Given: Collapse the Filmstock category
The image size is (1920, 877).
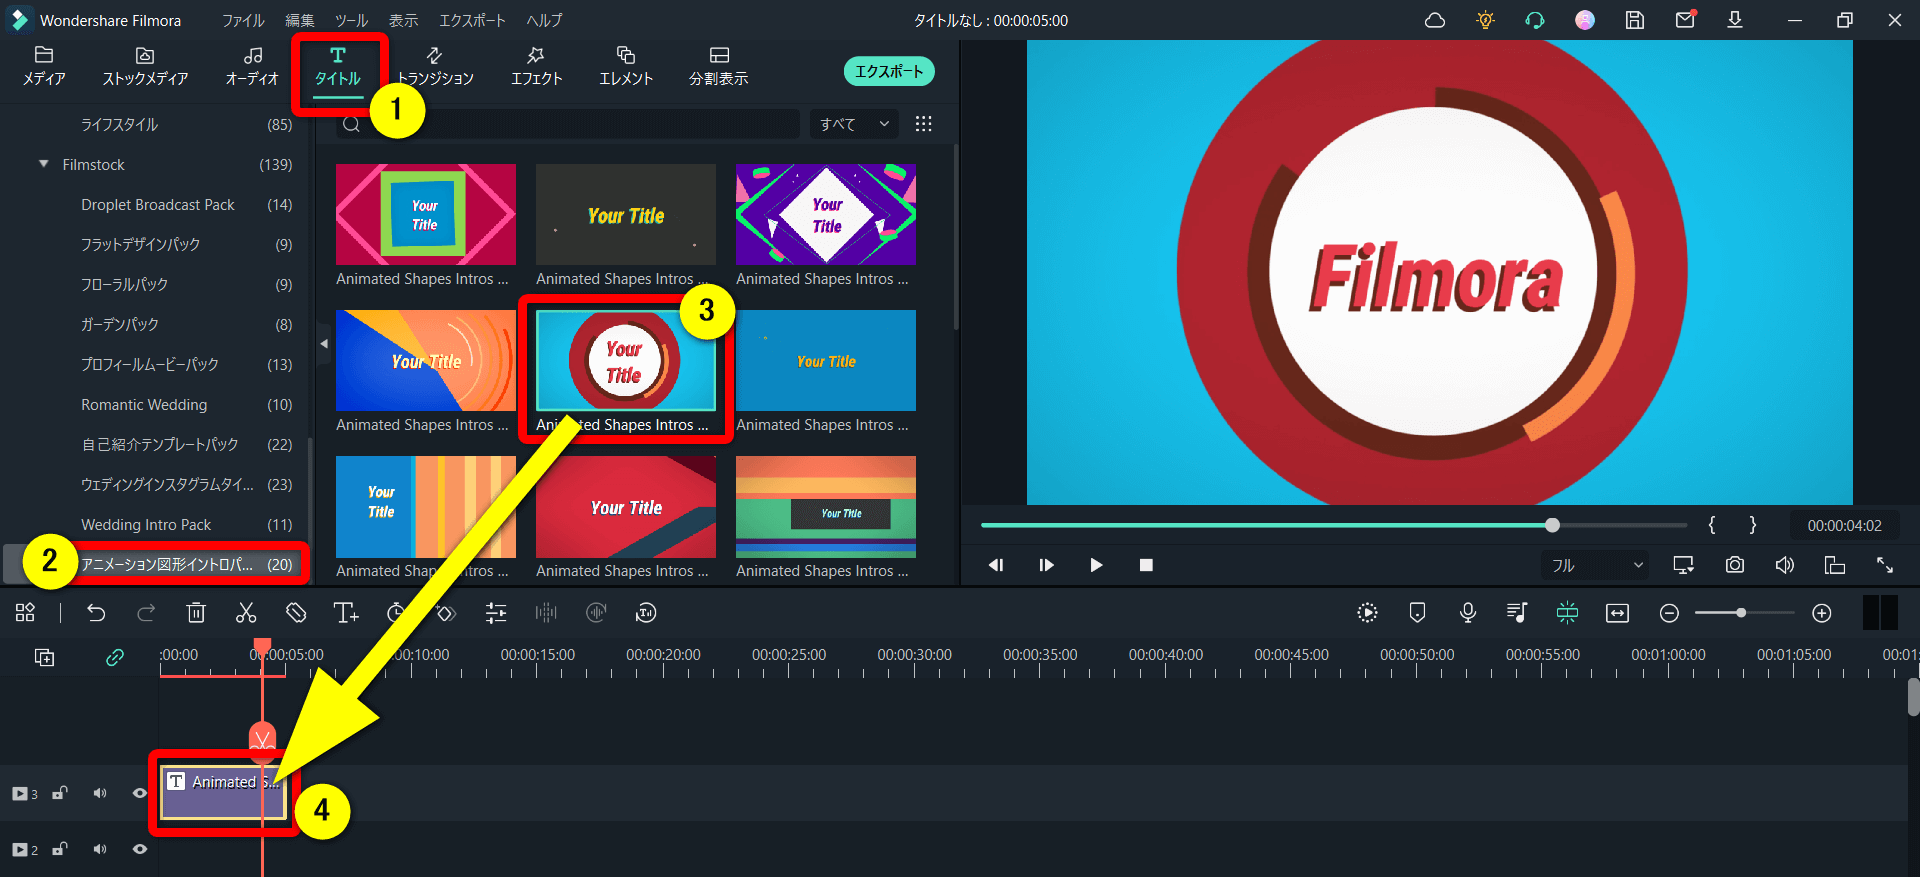Looking at the screenshot, I should click(43, 164).
